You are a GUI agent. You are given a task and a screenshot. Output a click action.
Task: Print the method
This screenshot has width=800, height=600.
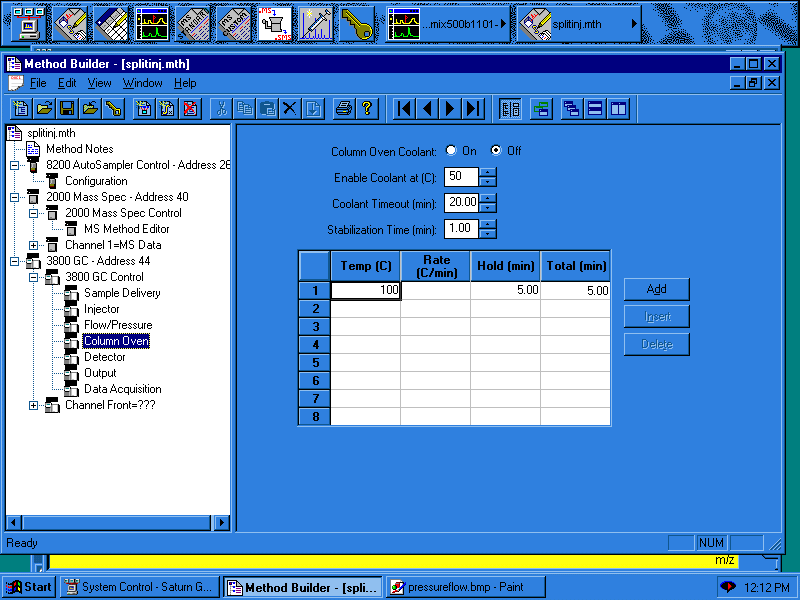pyautogui.click(x=343, y=109)
